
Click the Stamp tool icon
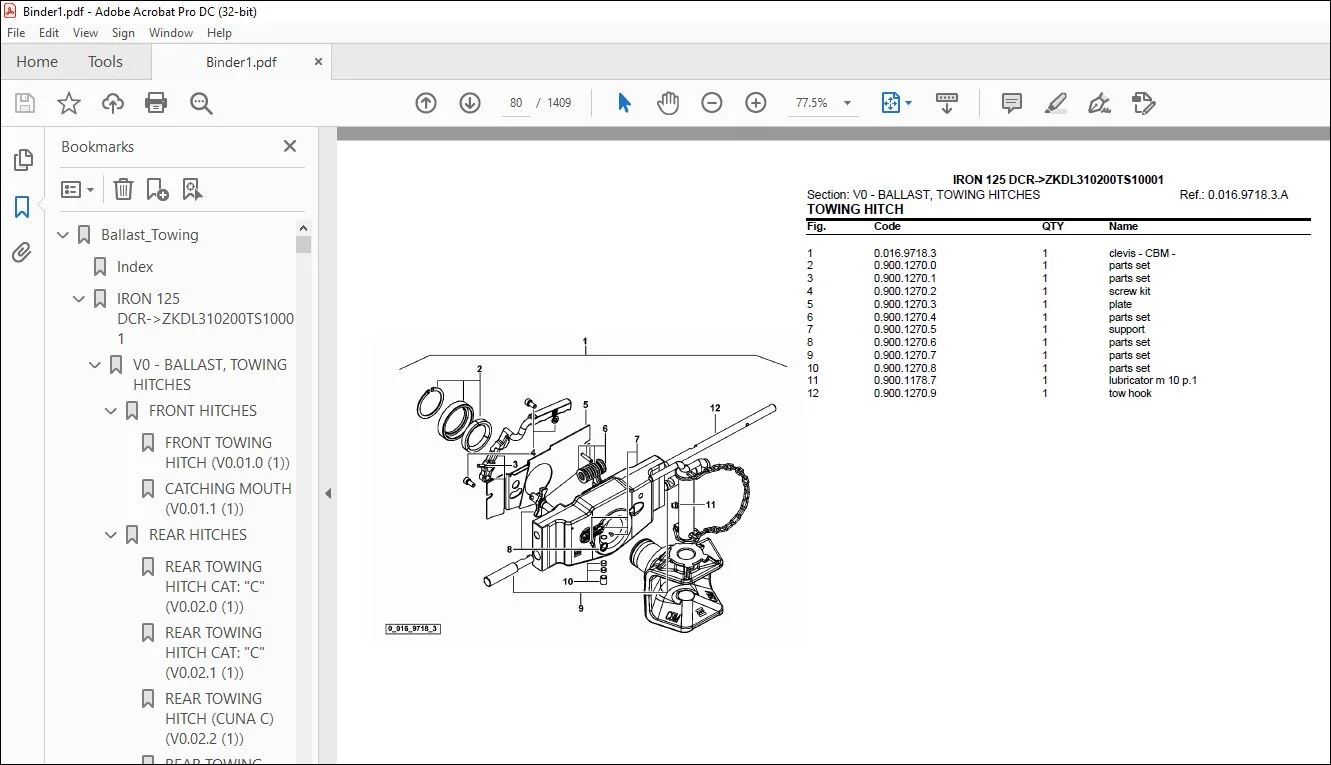coord(1143,103)
